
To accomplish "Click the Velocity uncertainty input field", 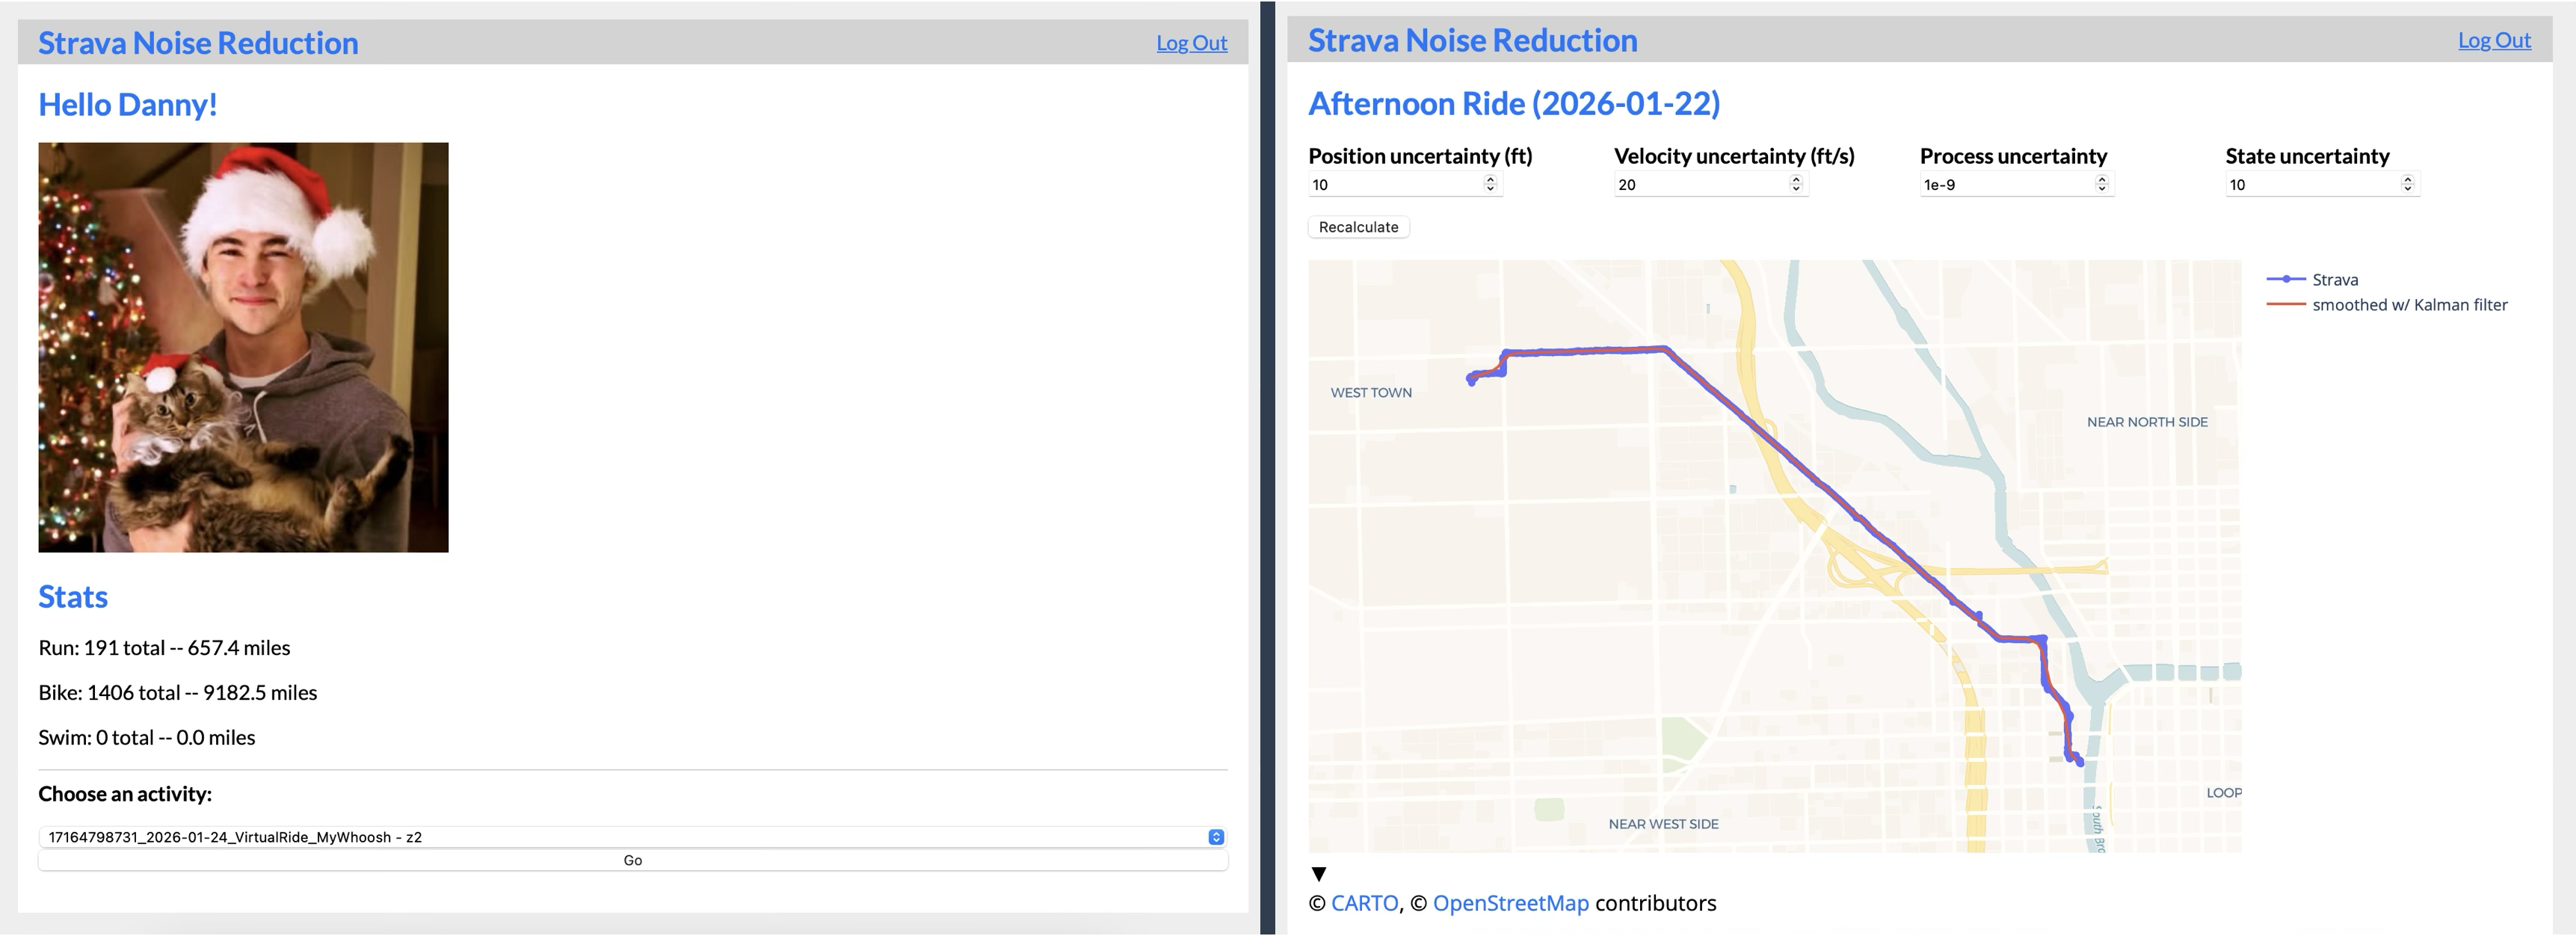I will point(1700,185).
